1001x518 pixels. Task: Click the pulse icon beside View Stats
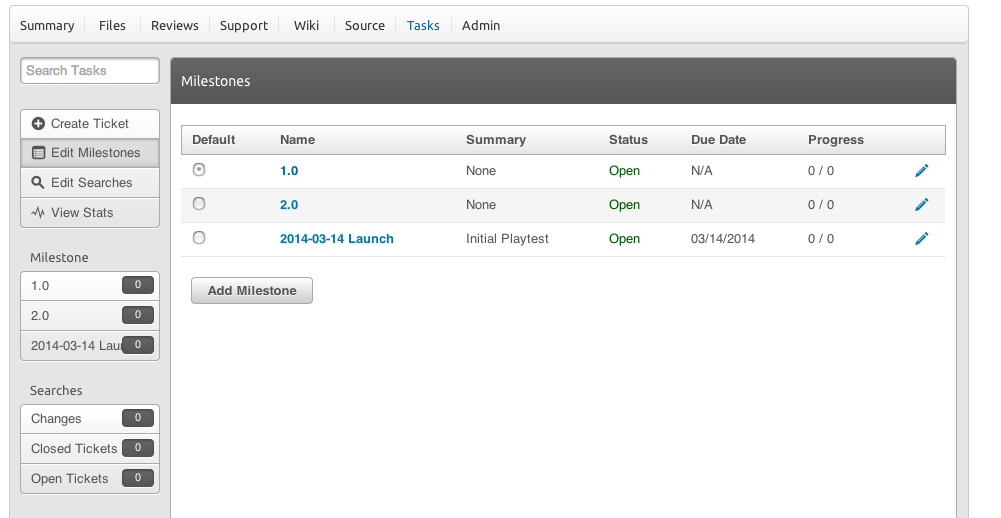pyautogui.click(x=38, y=213)
